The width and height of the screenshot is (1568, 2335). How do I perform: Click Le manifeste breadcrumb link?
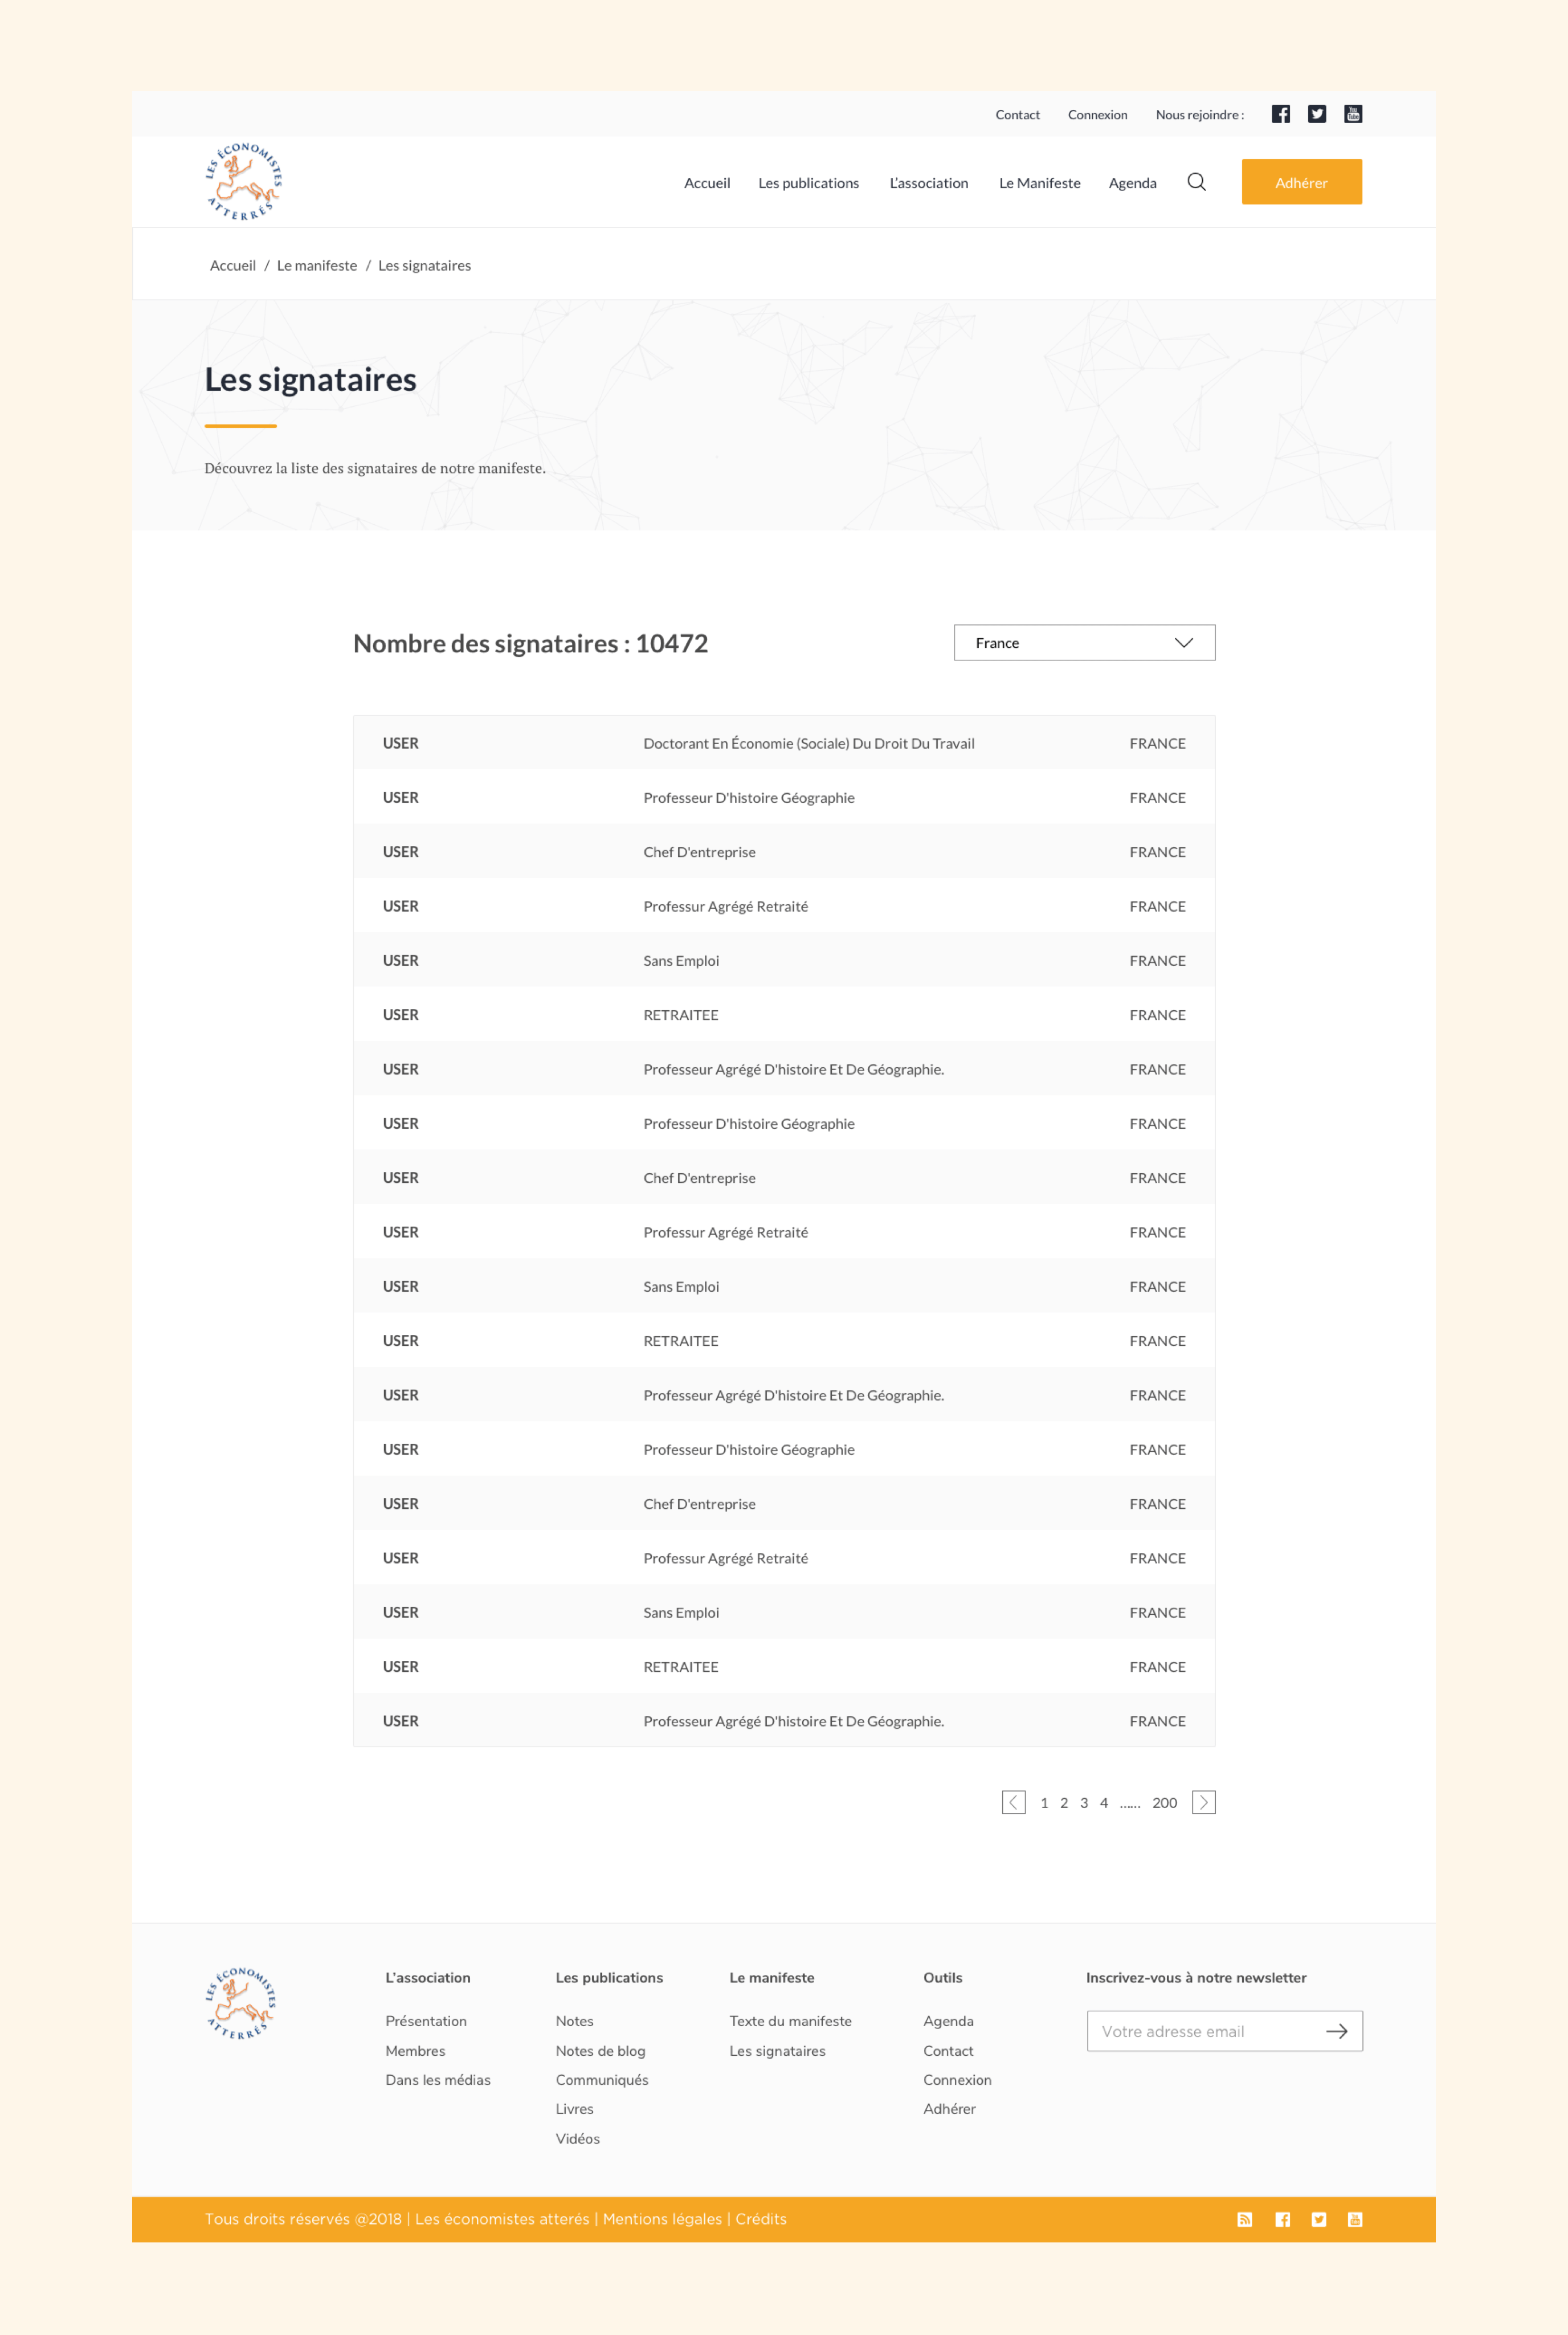coord(316,266)
